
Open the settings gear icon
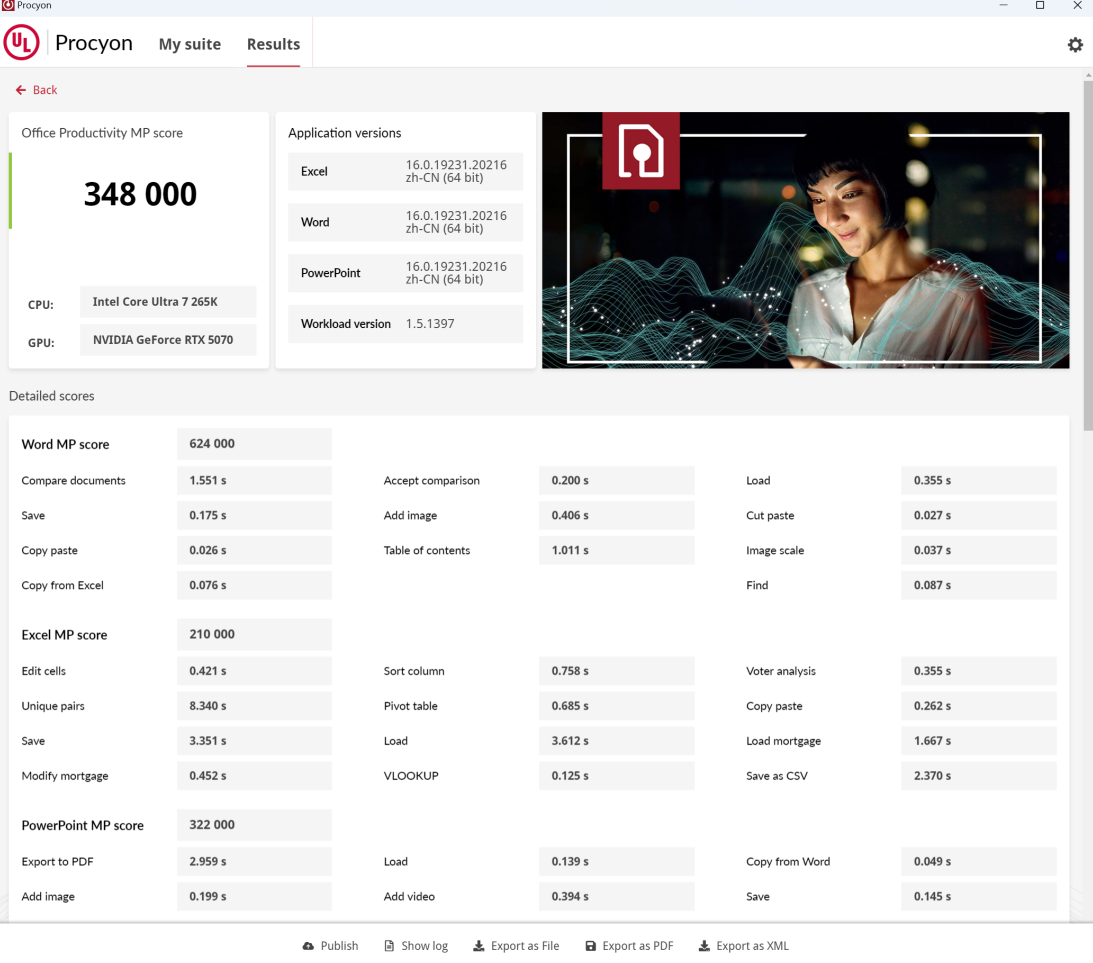[x=1075, y=45]
